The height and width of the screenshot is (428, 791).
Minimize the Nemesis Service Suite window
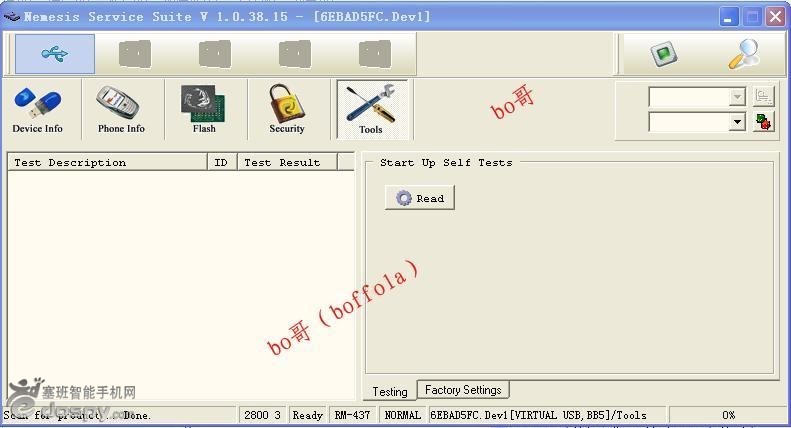point(728,17)
